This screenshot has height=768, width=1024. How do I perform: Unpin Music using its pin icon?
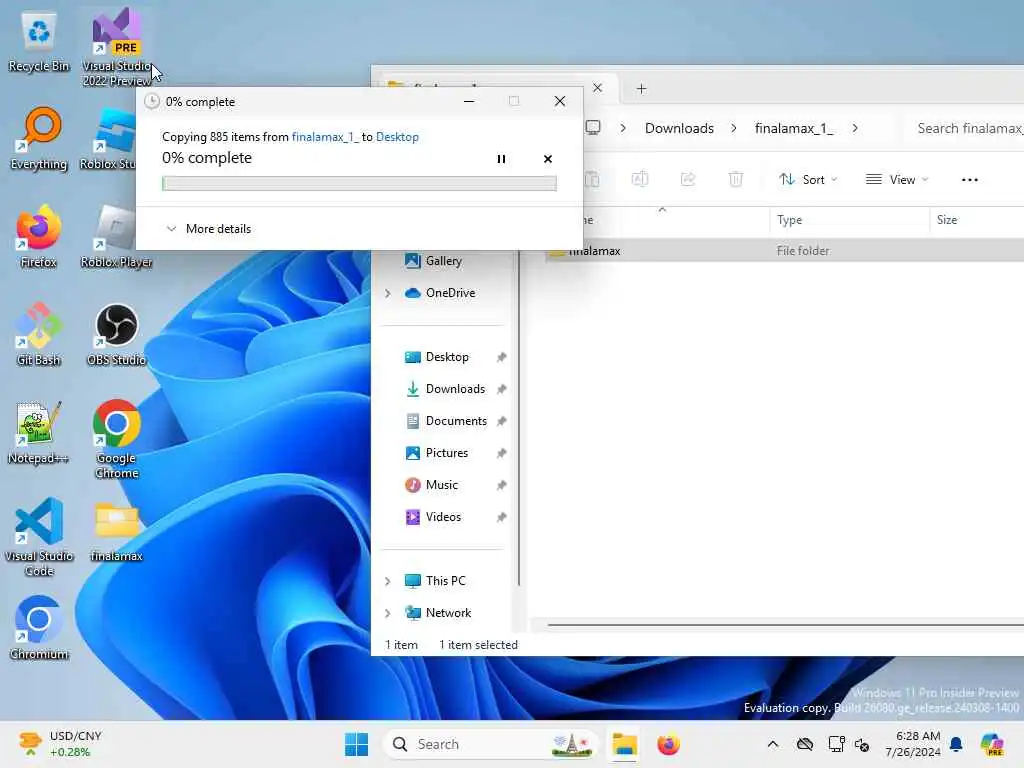point(501,485)
